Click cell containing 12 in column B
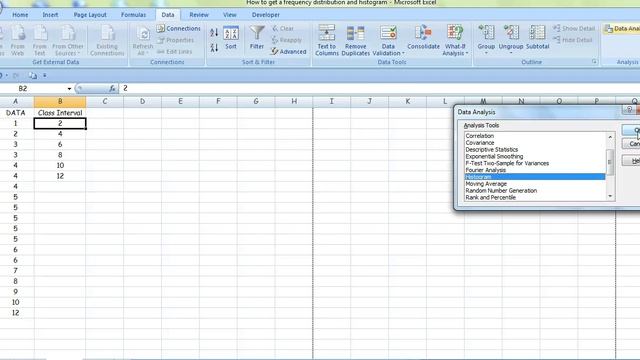This screenshot has width=640, height=360. 60,176
